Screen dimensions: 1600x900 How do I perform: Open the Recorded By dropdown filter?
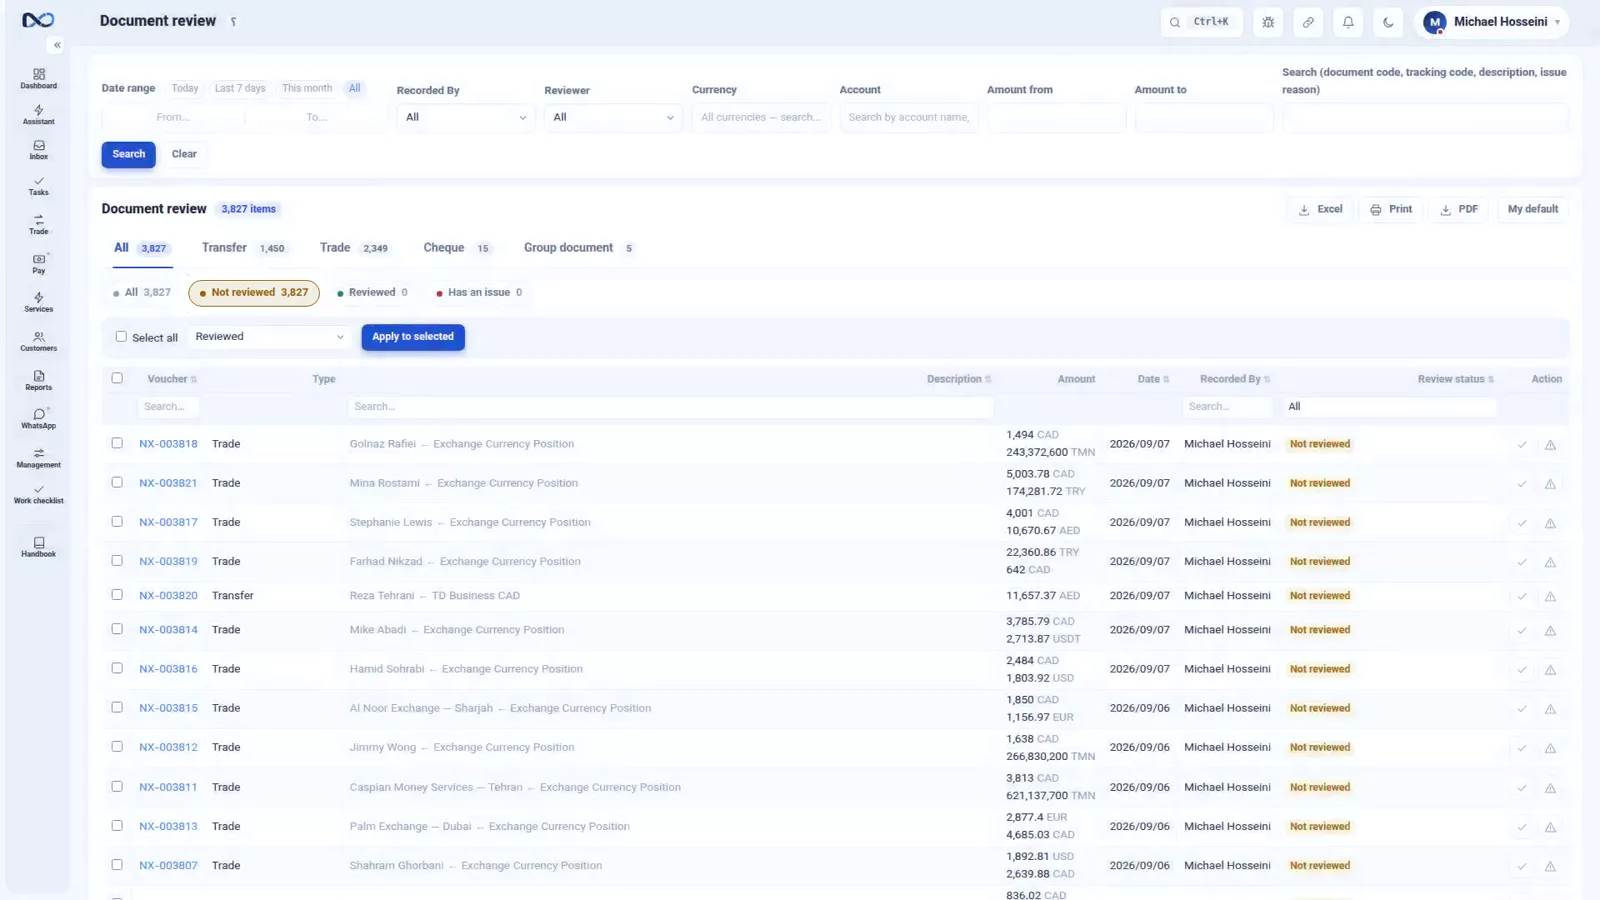tap(466, 117)
